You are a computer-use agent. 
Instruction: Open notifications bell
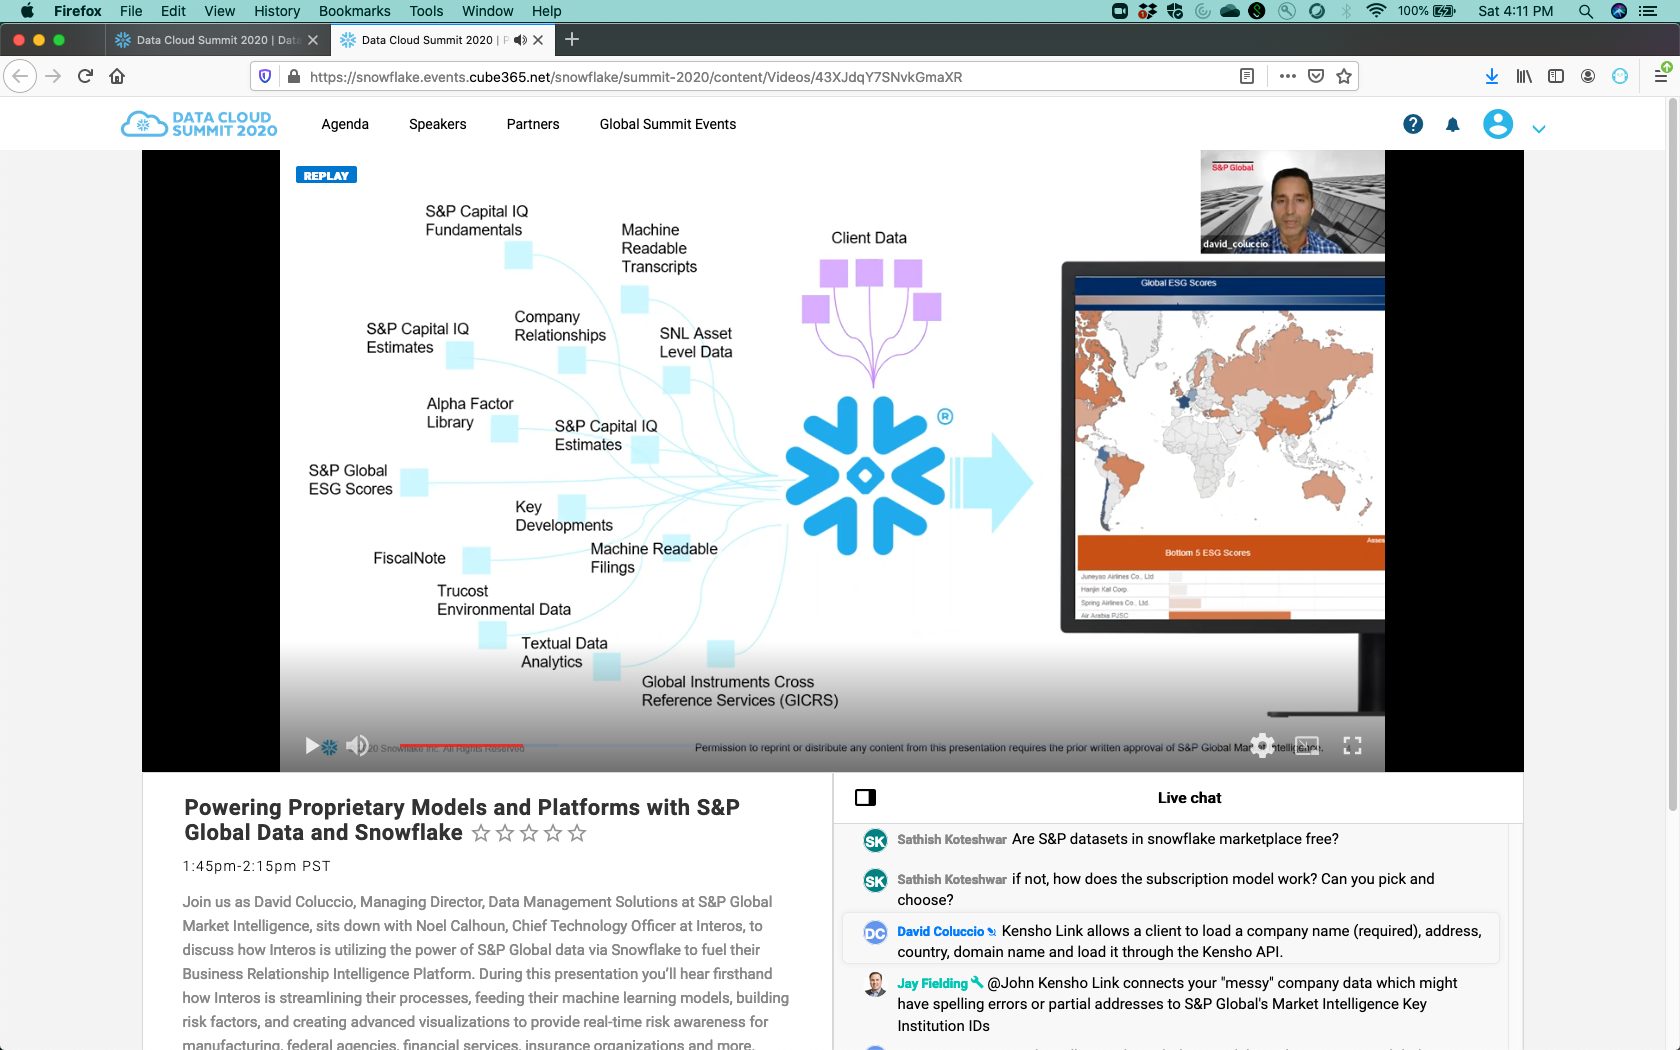1453,124
